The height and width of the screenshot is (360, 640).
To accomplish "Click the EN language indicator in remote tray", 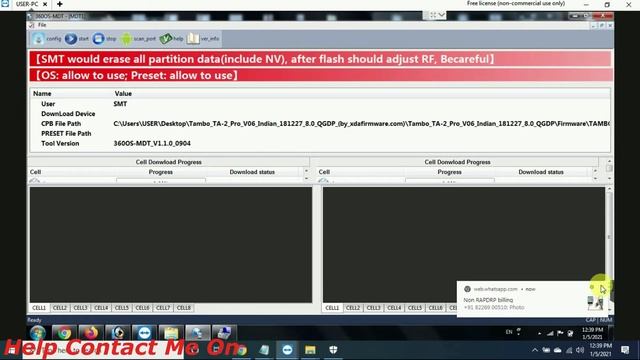I will pos(509,332).
